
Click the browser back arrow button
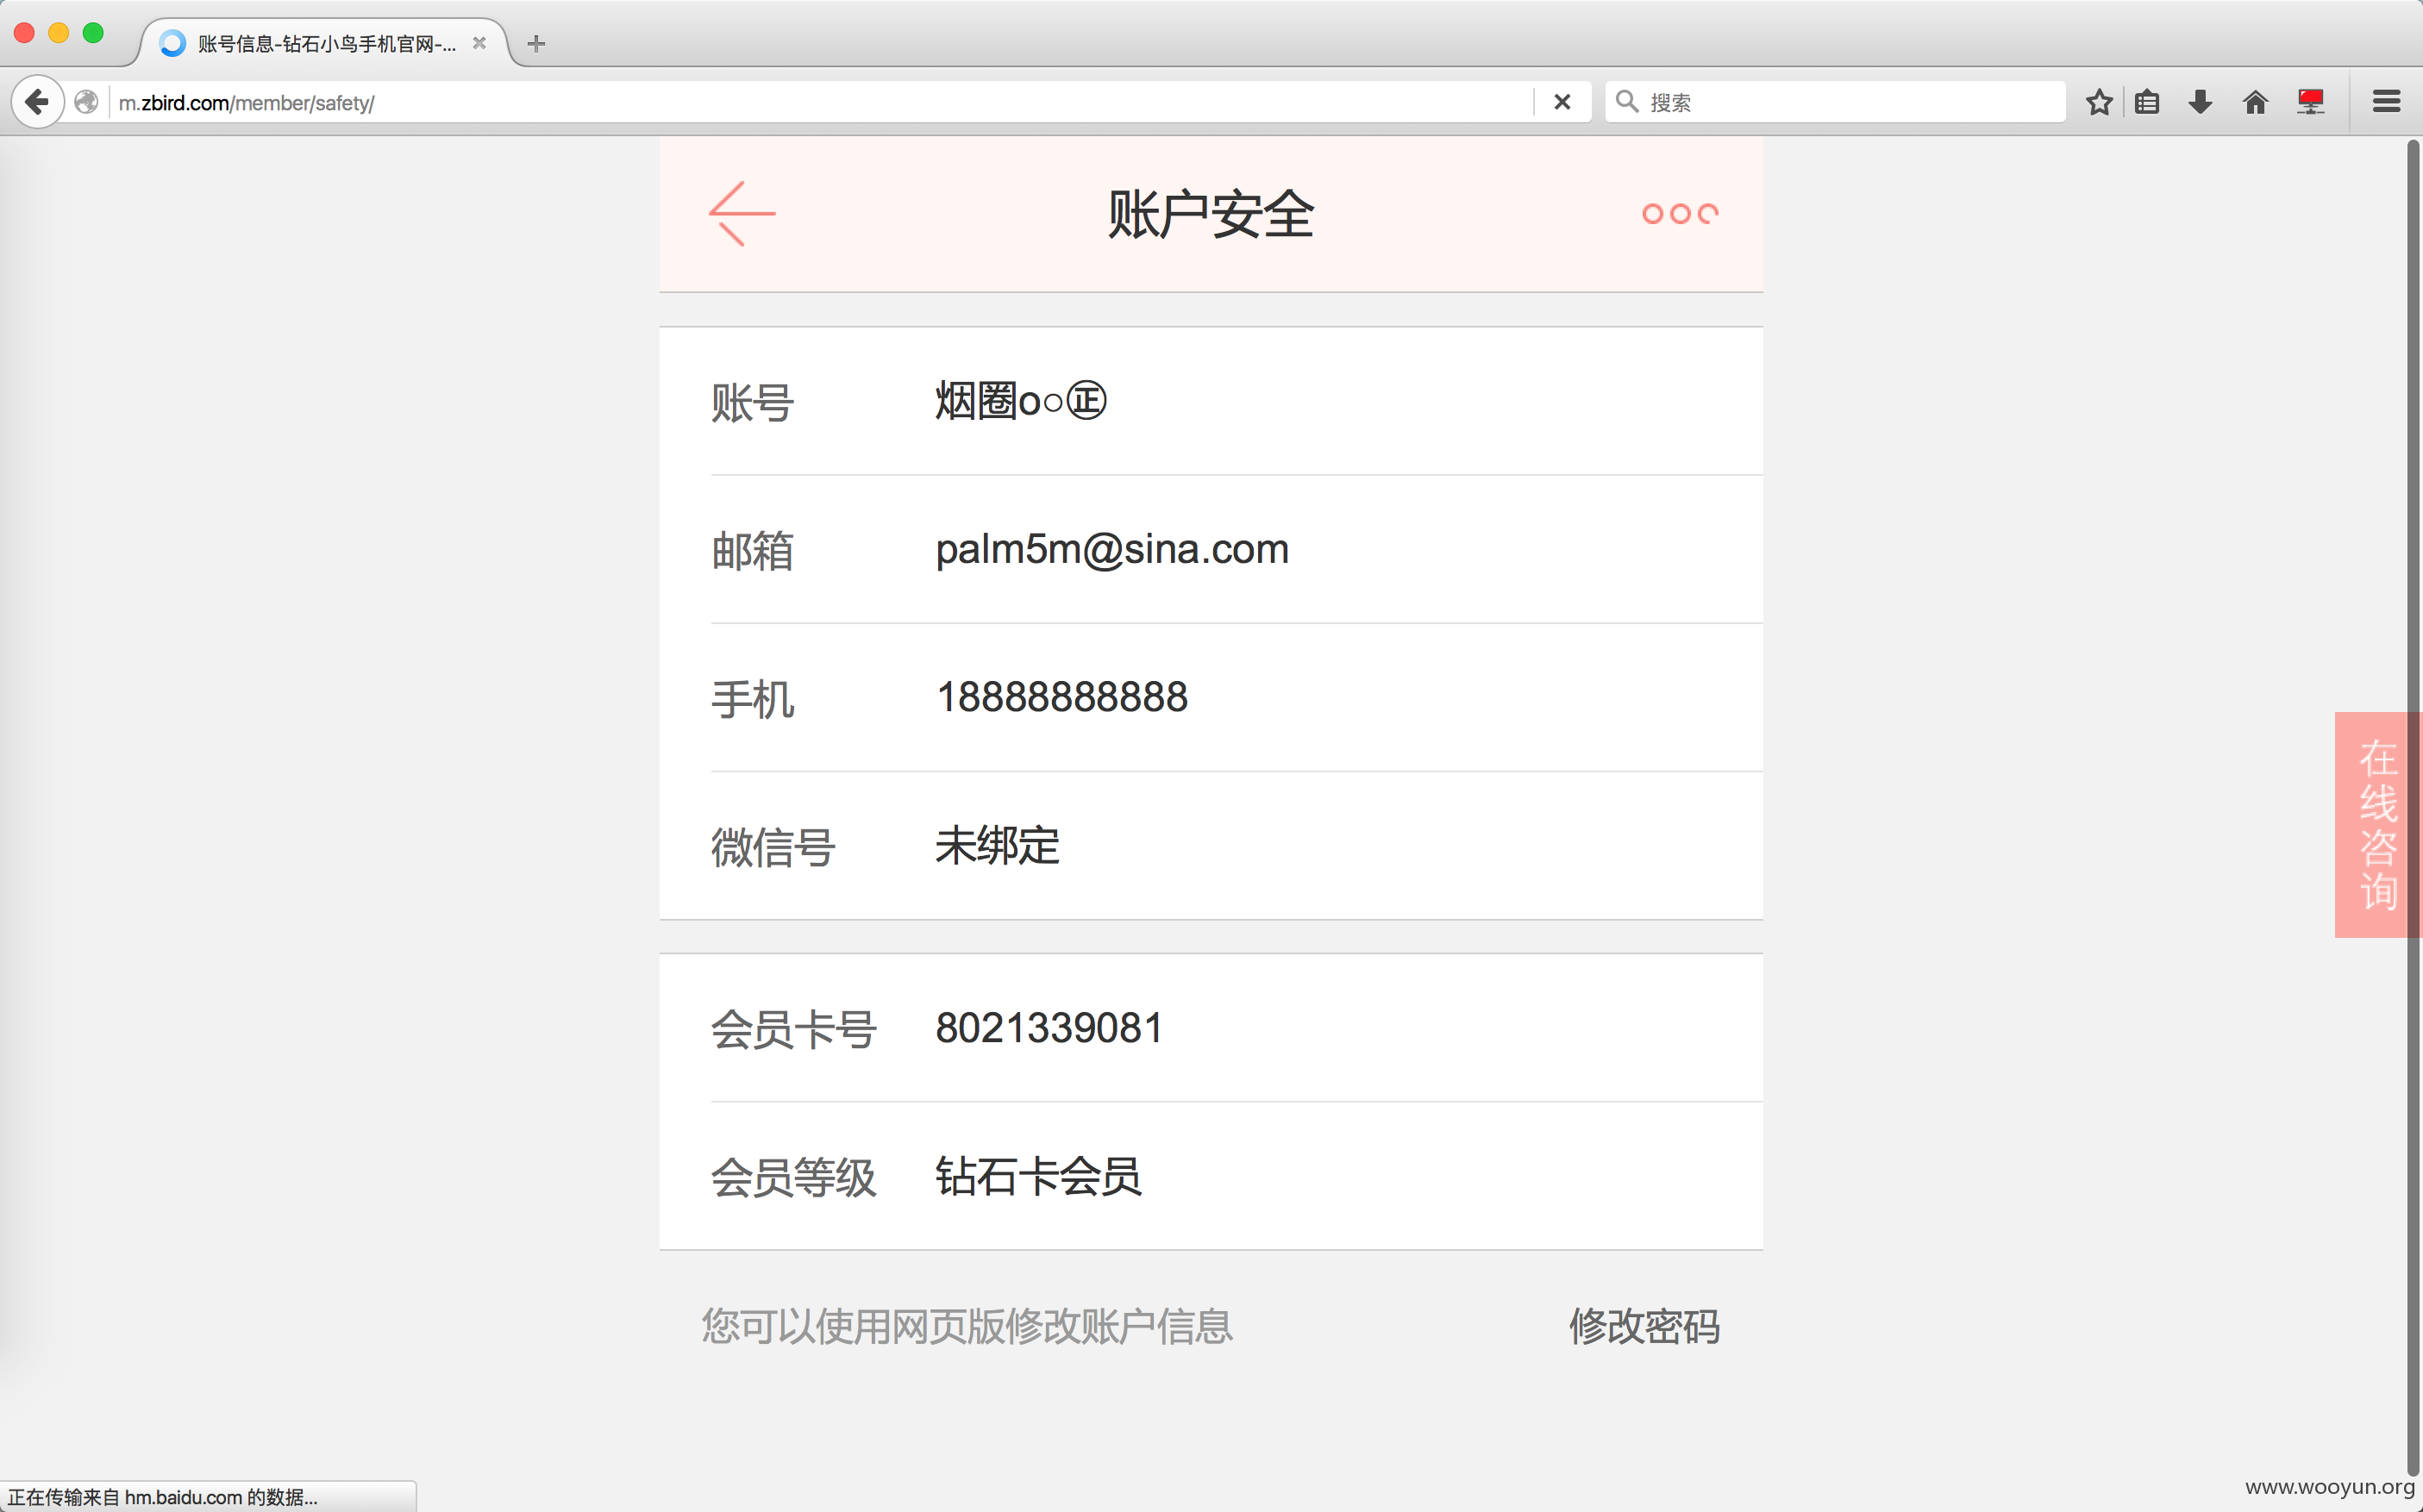pos(38,102)
